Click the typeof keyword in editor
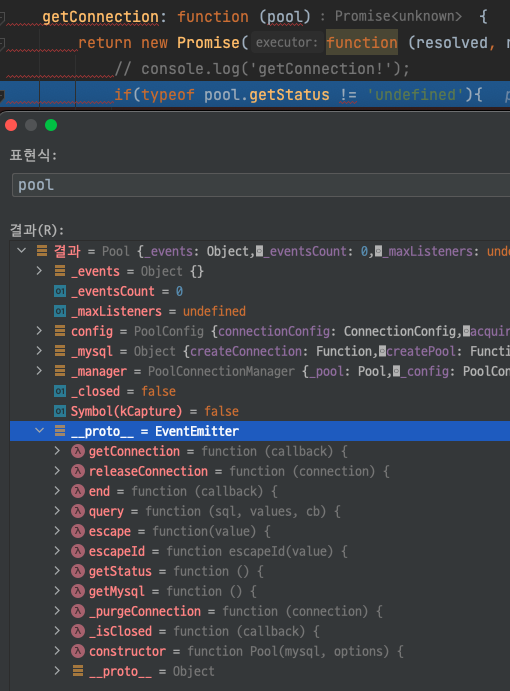This screenshot has width=510, height=691. [168, 95]
